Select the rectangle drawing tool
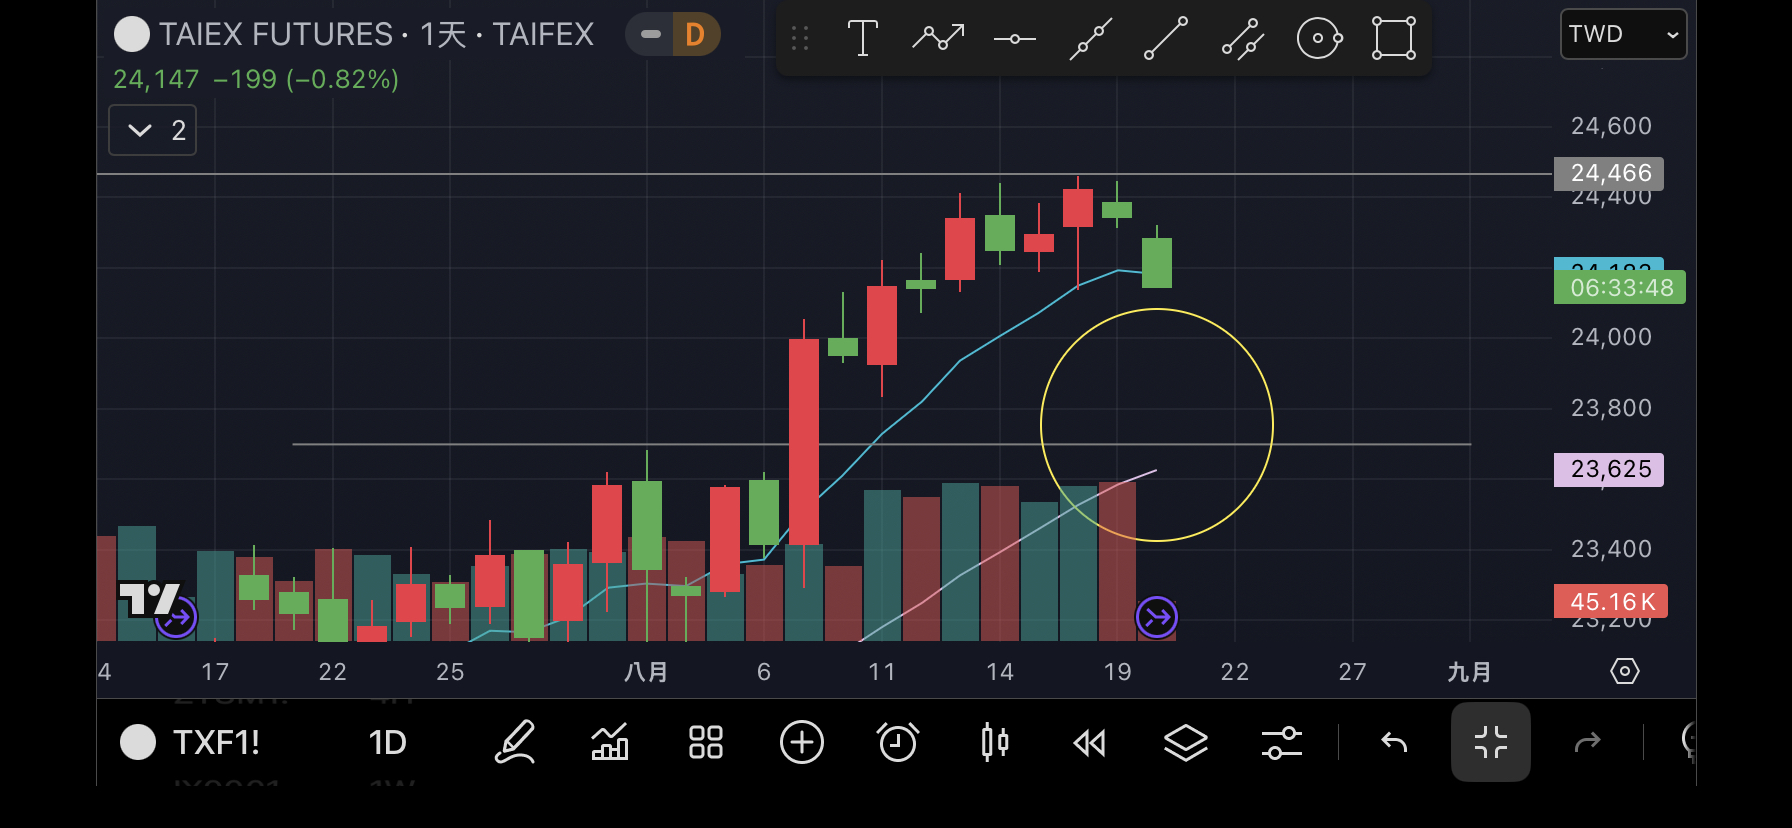Viewport: 1792px width, 828px height. [1394, 39]
